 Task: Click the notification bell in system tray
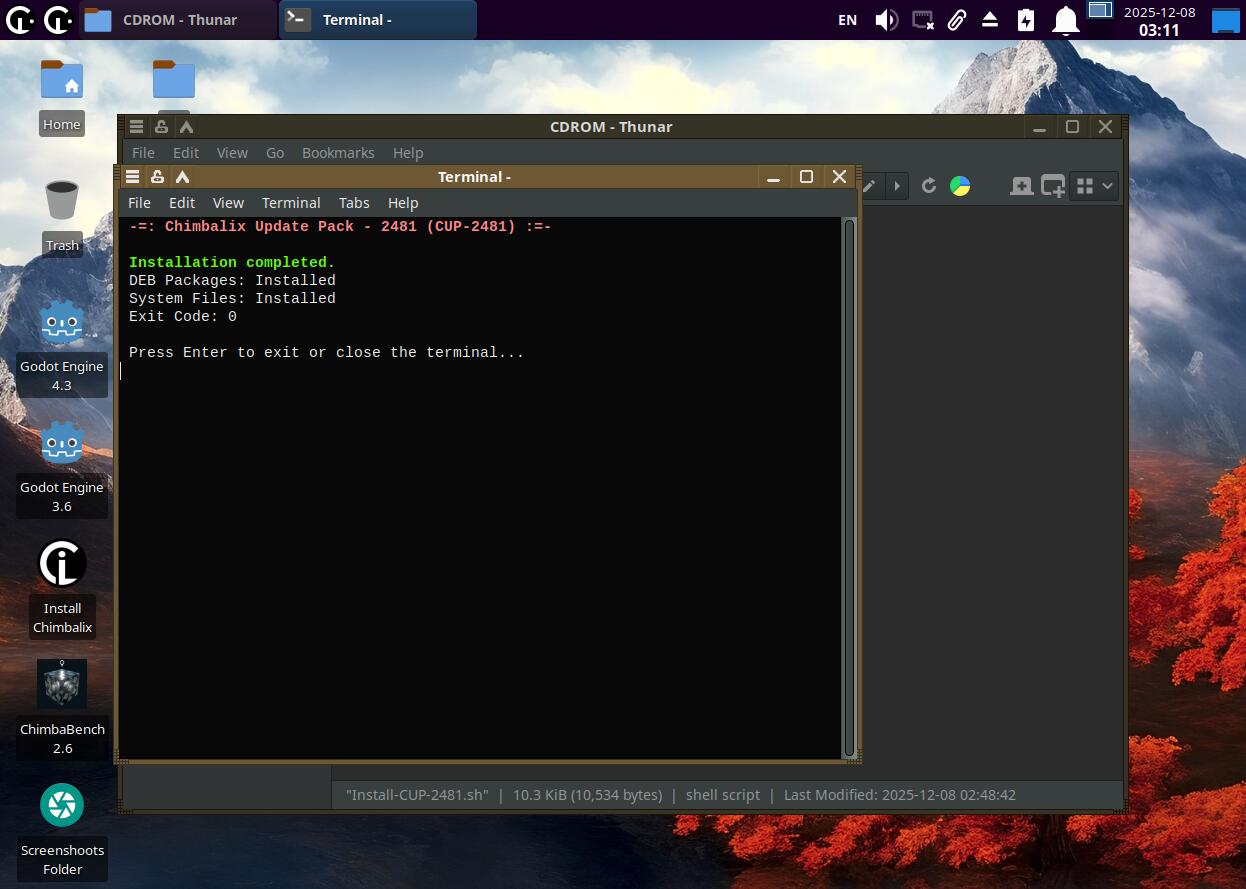click(x=1067, y=20)
